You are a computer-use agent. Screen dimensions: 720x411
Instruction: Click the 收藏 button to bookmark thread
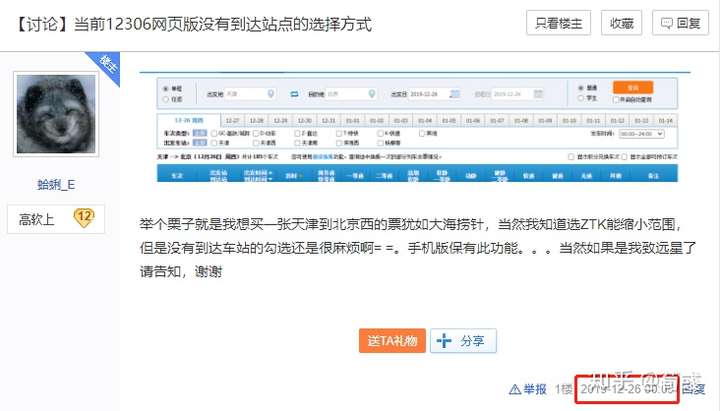pyautogui.click(x=621, y=23)
